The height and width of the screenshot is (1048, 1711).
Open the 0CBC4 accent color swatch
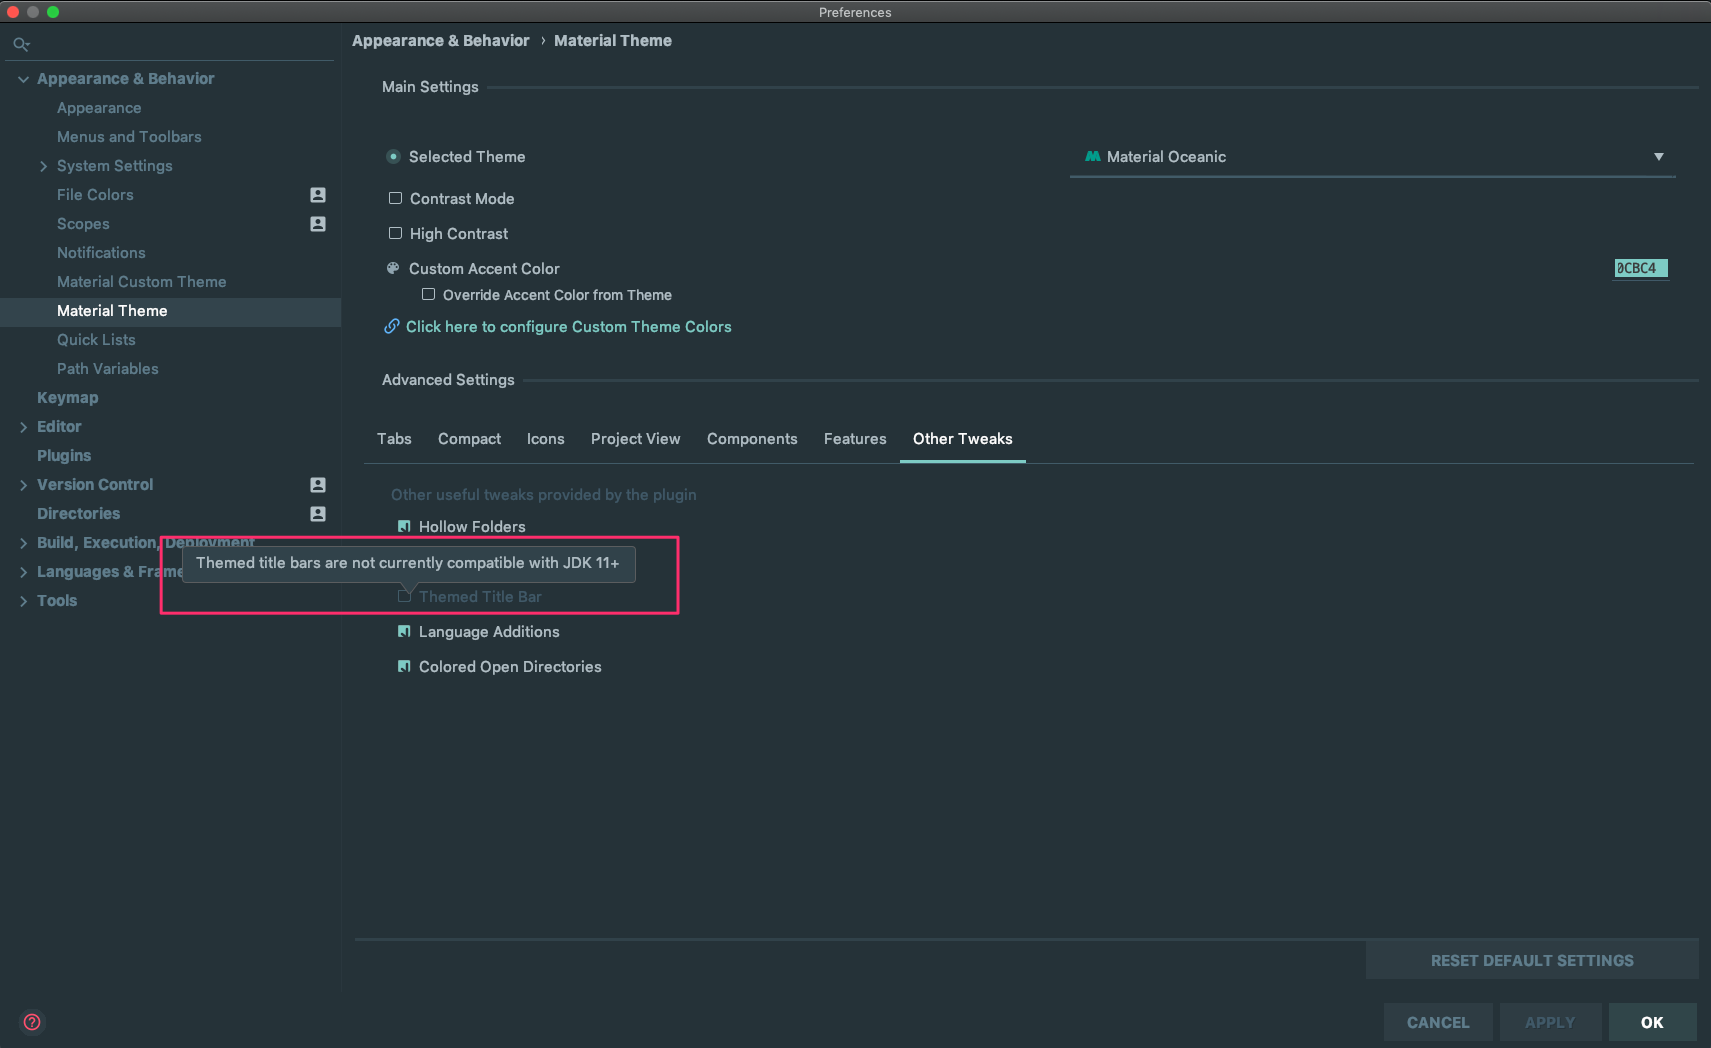pyautogui.click(x=1640, y=268)
